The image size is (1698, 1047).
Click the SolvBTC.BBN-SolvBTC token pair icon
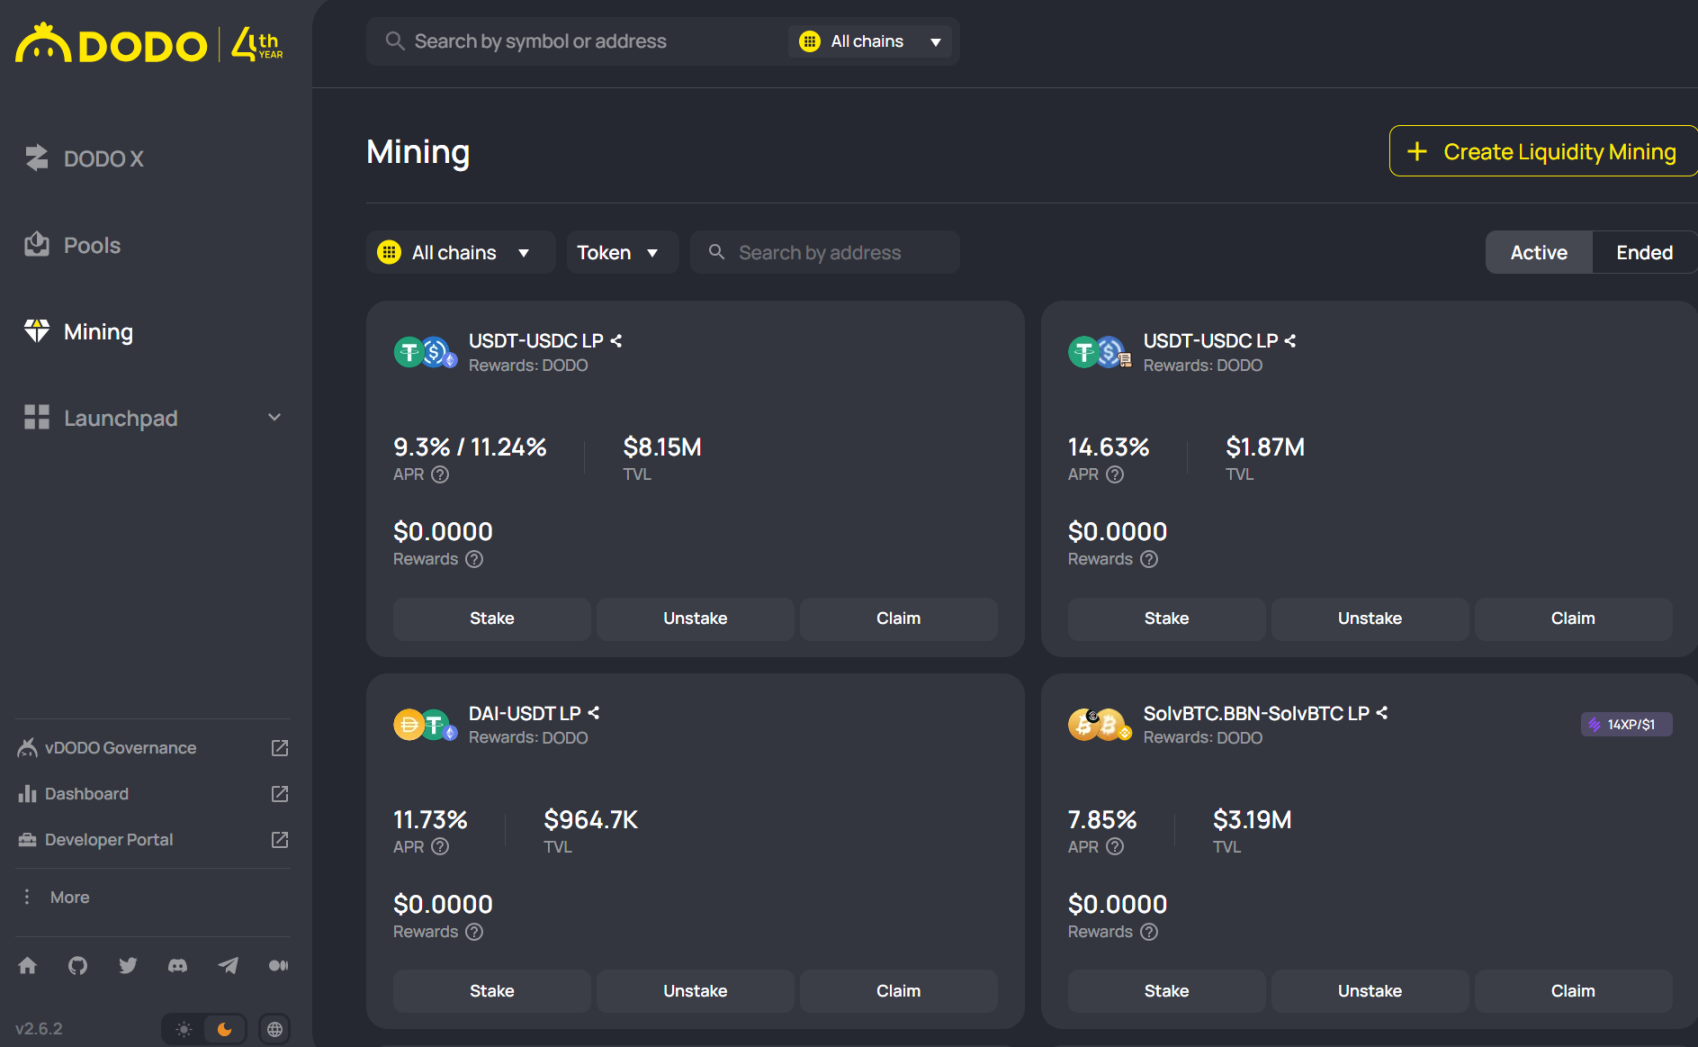[1099, 725]
